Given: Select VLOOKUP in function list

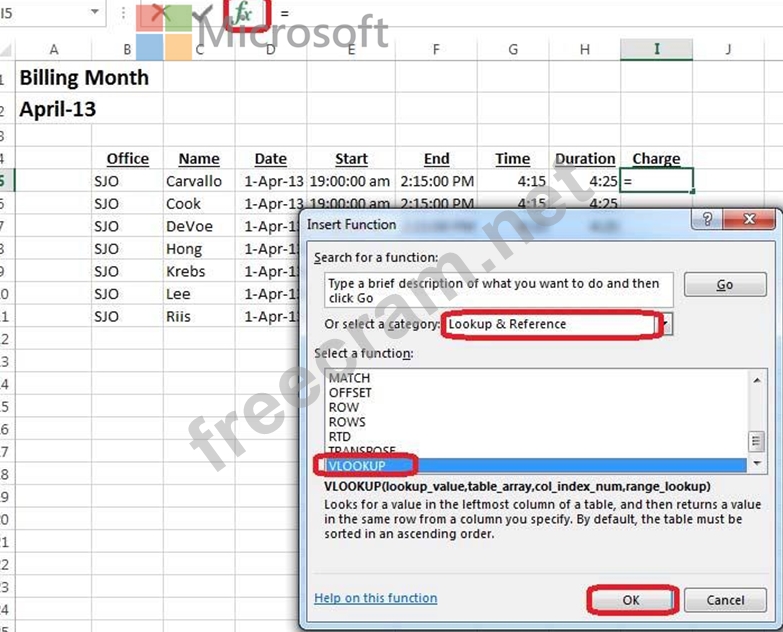Looking at the screenshot, I should click(535, 465).
